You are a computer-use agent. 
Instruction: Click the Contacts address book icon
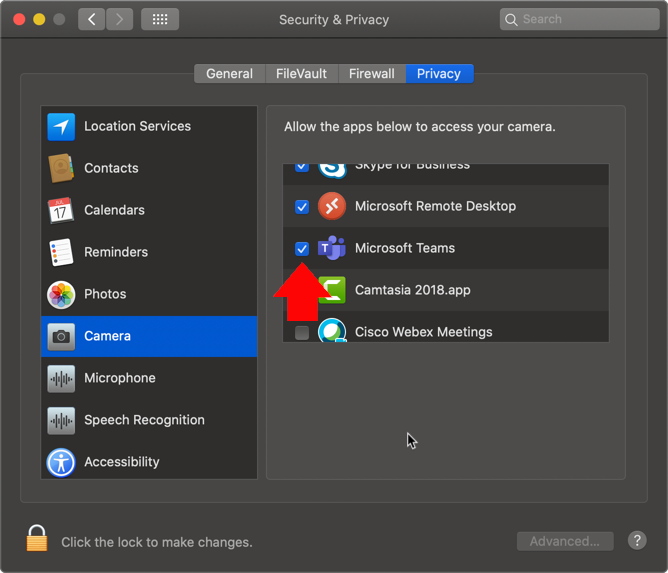61,168
